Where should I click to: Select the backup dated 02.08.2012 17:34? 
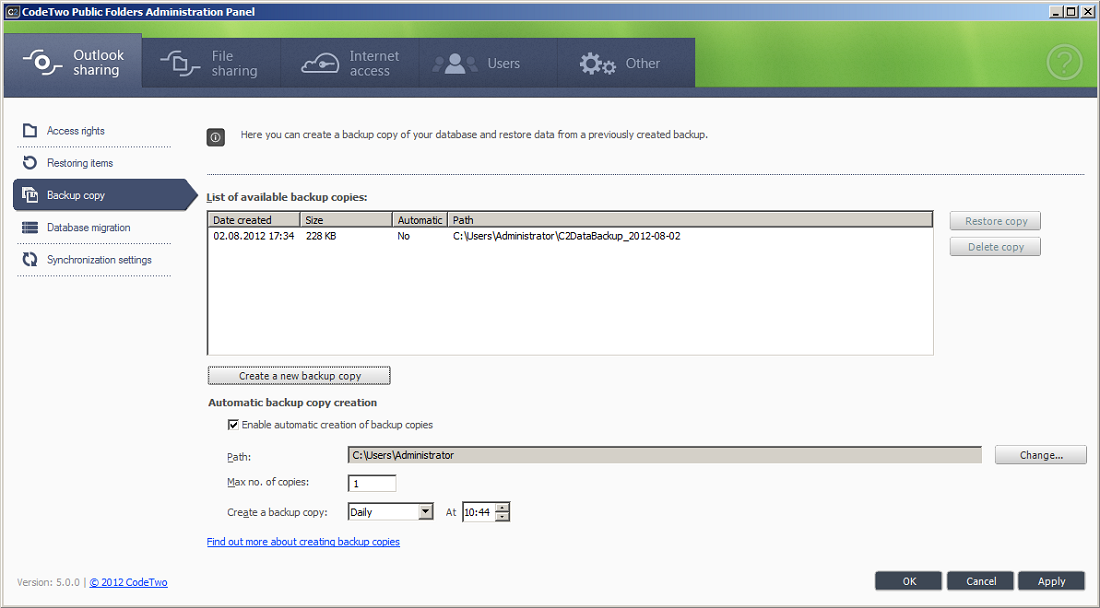[253, 236]
